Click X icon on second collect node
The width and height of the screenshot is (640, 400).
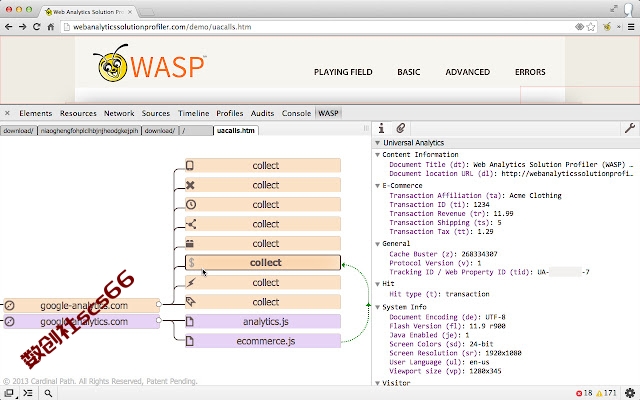(x=190, y=185)
